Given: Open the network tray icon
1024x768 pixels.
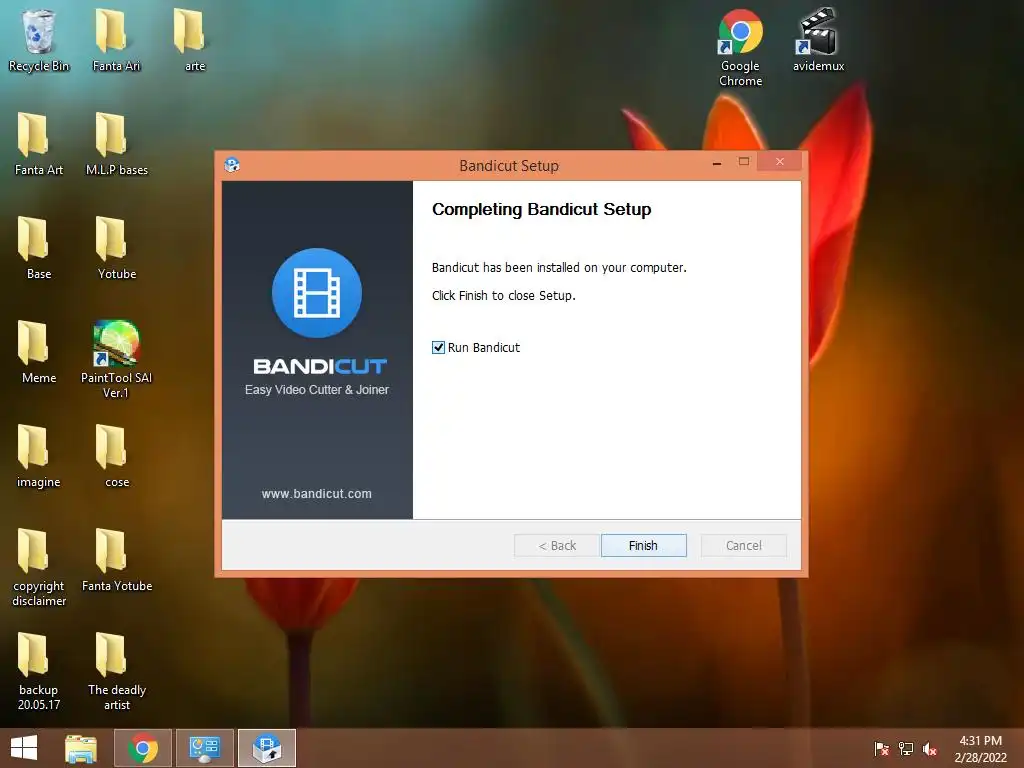Looking at the screenshot, I should (906, 749).
